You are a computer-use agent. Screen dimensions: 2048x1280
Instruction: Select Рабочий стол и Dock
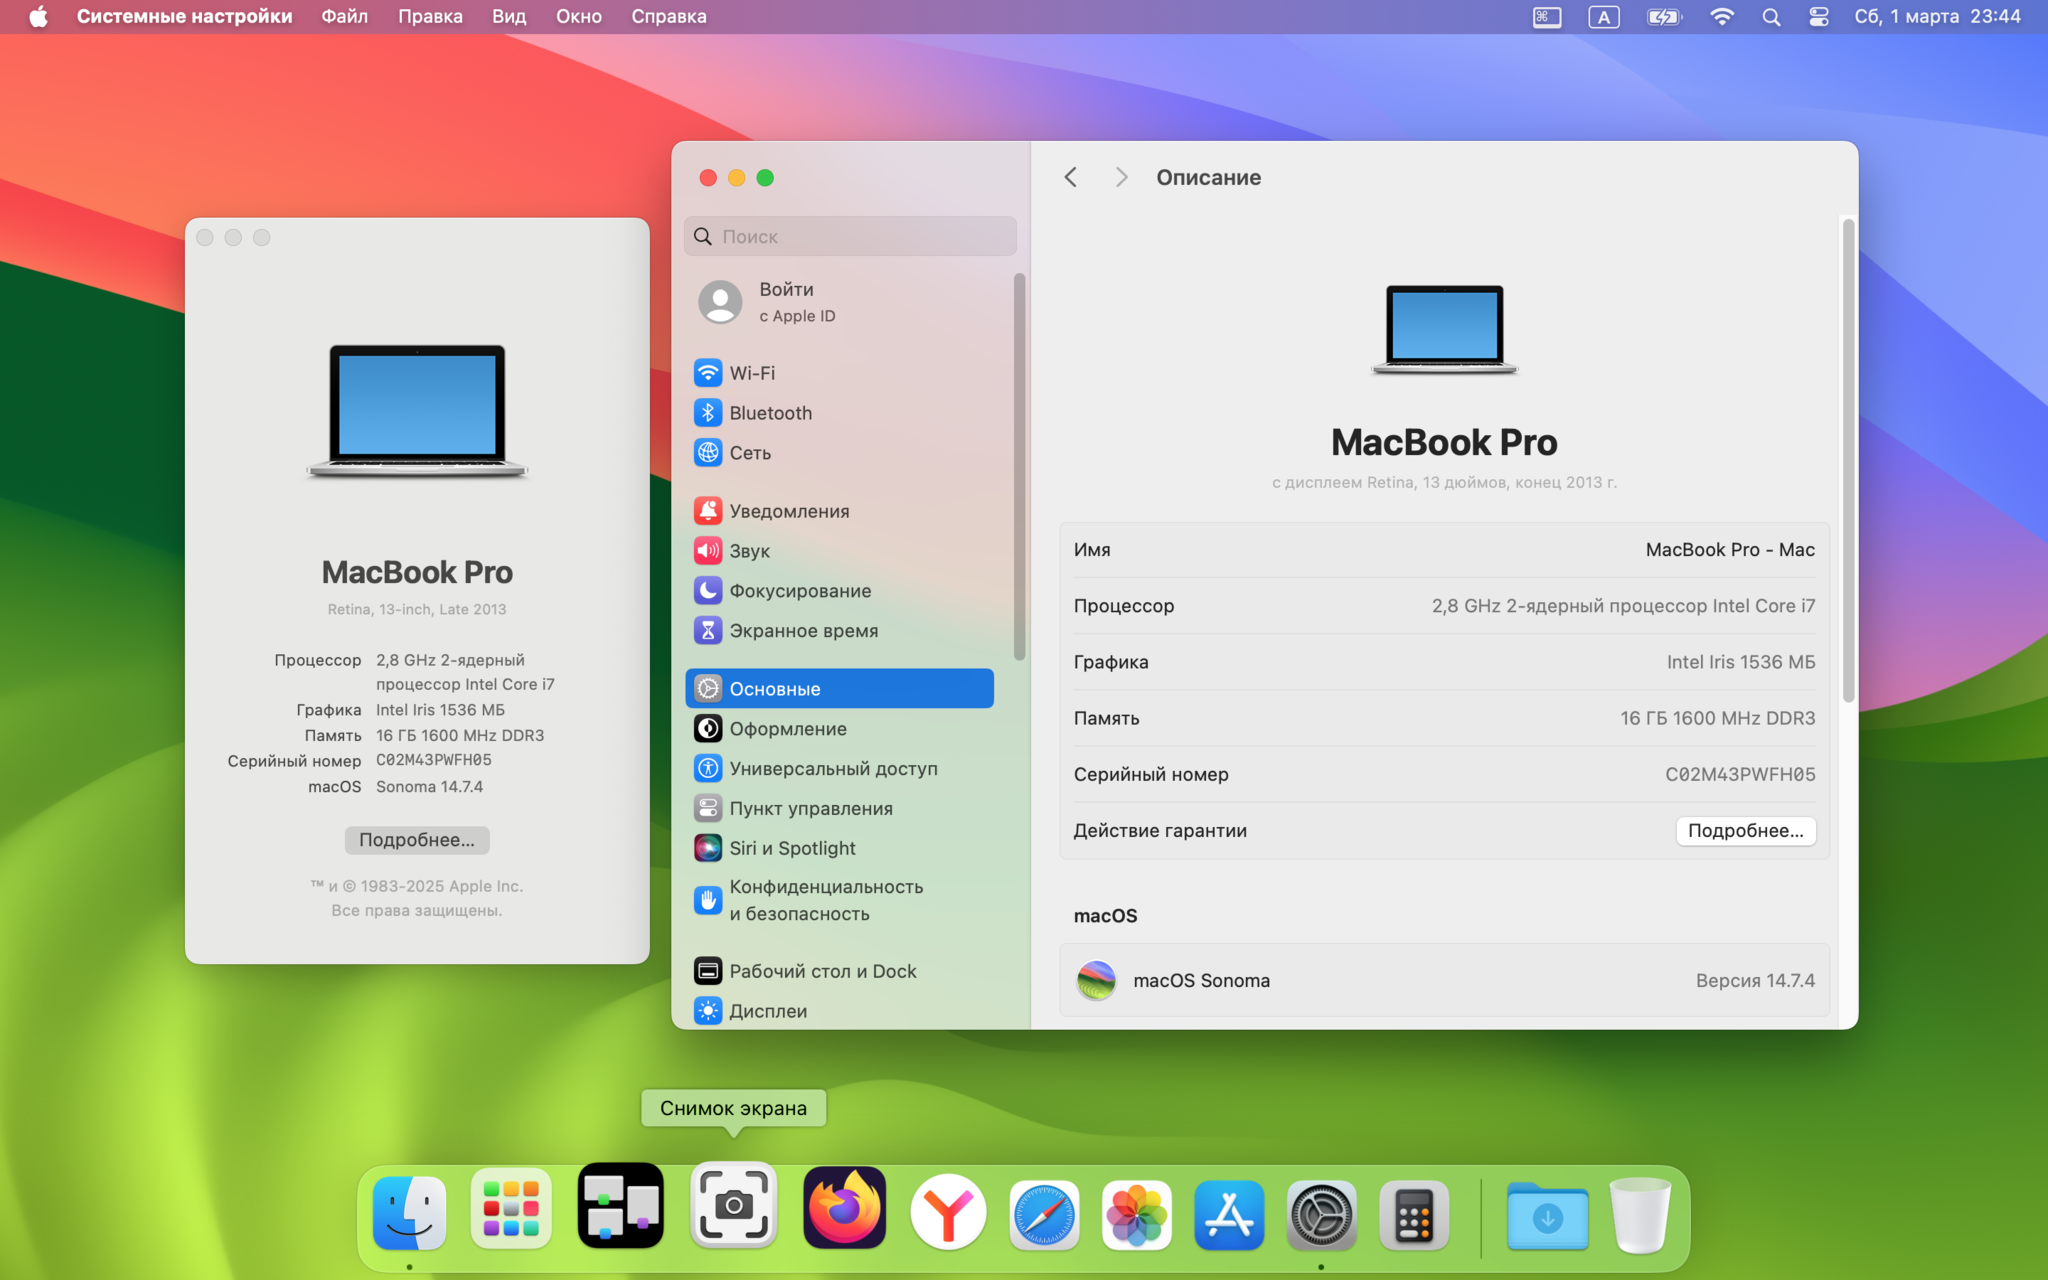click(x=840, y=971)
